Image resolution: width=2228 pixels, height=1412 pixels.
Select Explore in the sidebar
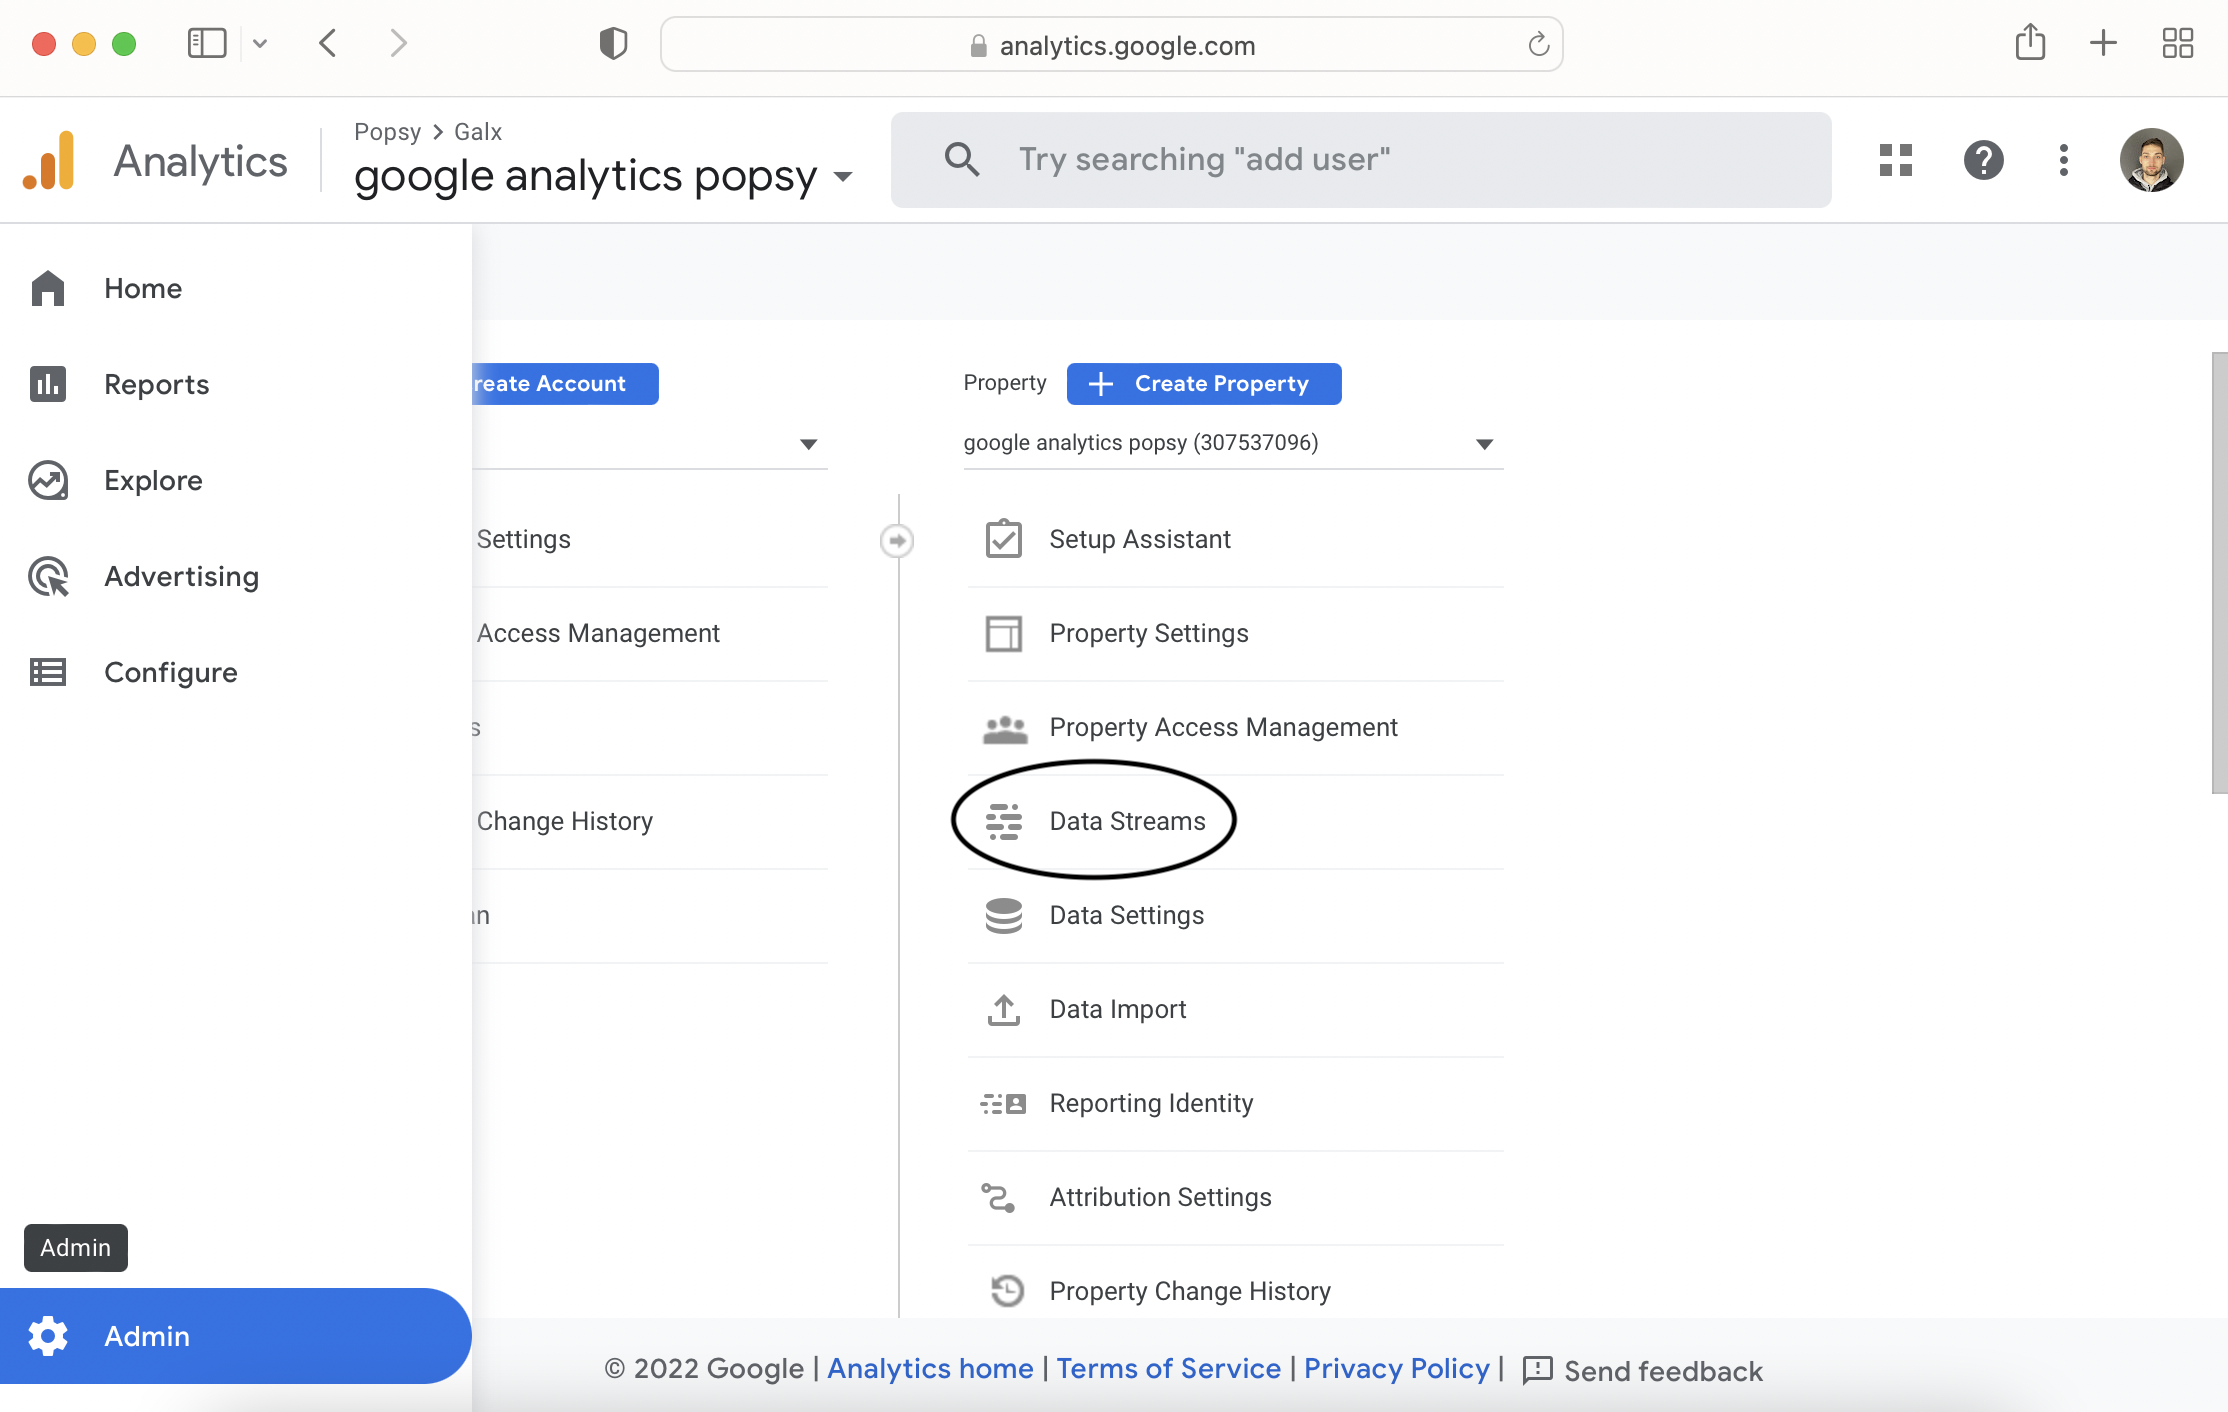[x=153, y=480]
